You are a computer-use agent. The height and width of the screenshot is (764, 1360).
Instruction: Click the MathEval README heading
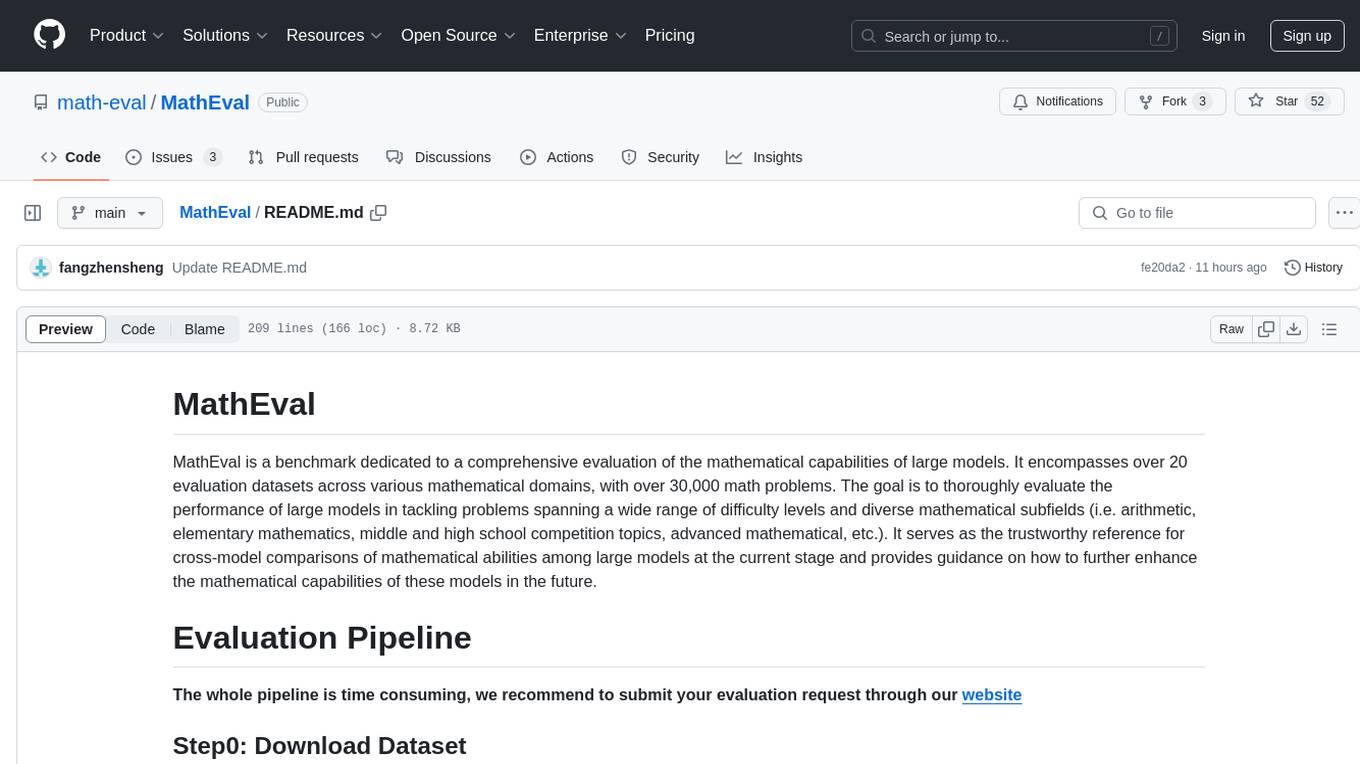(x=244, y=404)
